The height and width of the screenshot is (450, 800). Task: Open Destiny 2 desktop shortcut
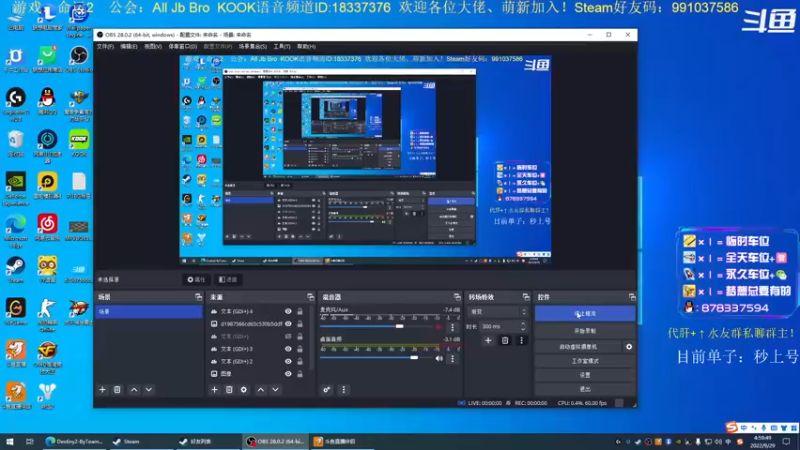click(47, 396)
